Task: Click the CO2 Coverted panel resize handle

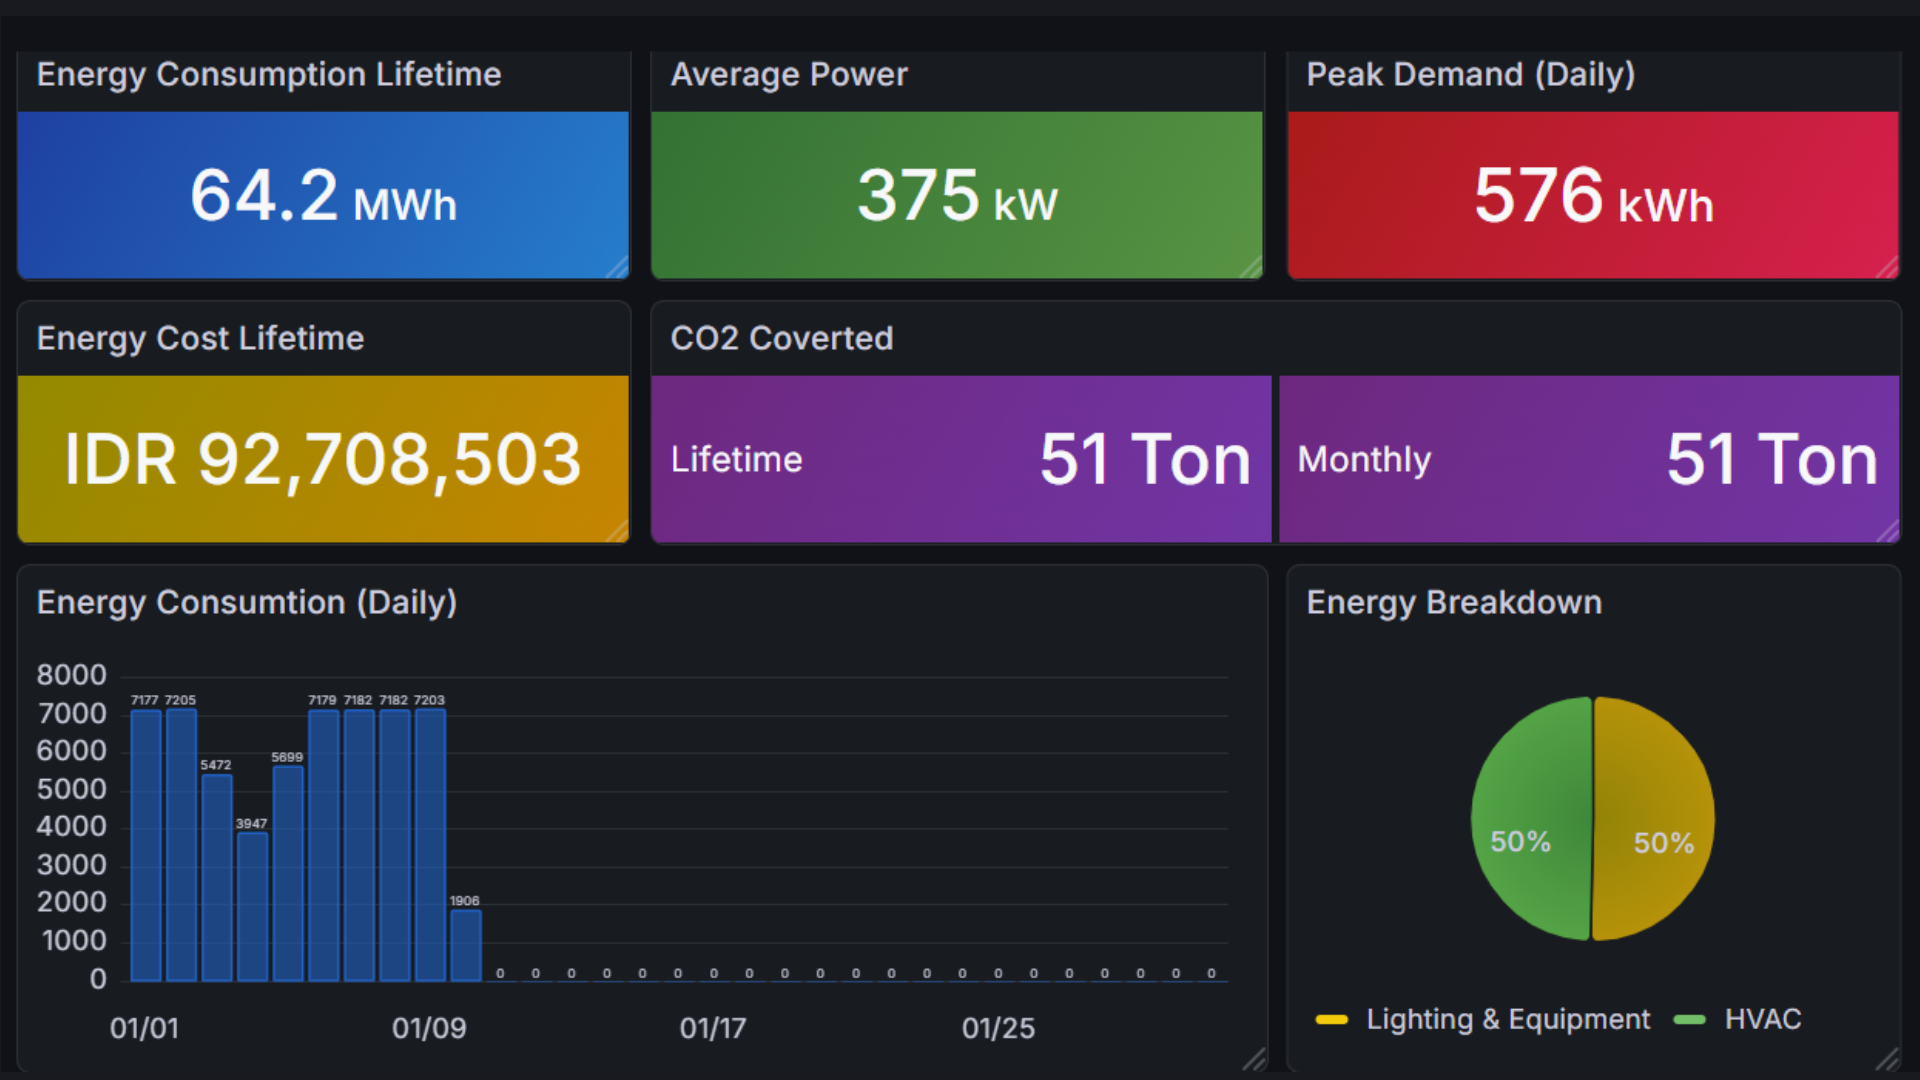Action: tap(1888, 532)
